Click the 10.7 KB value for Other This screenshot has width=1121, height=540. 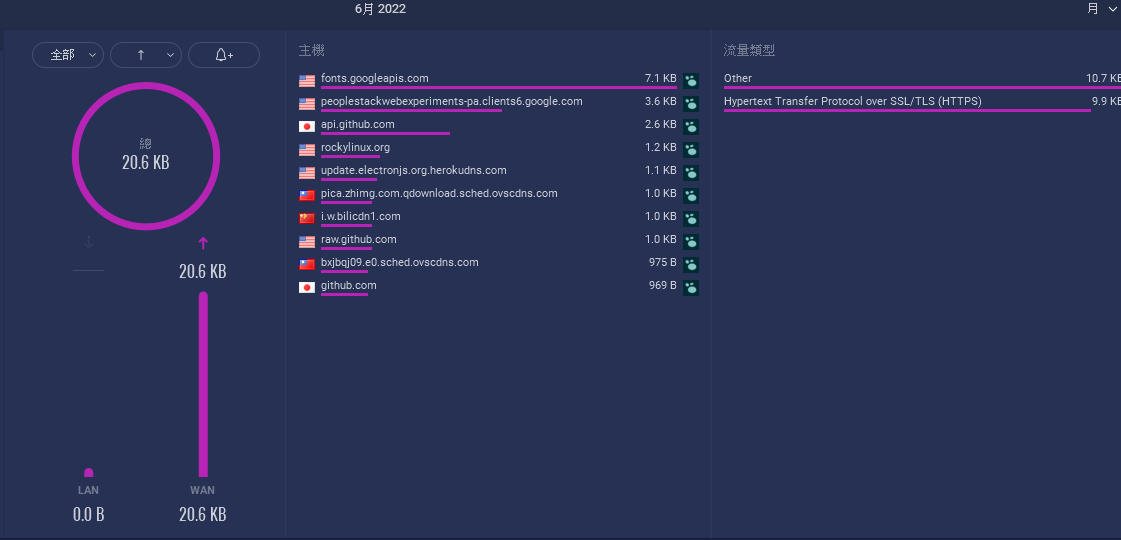1103,78
